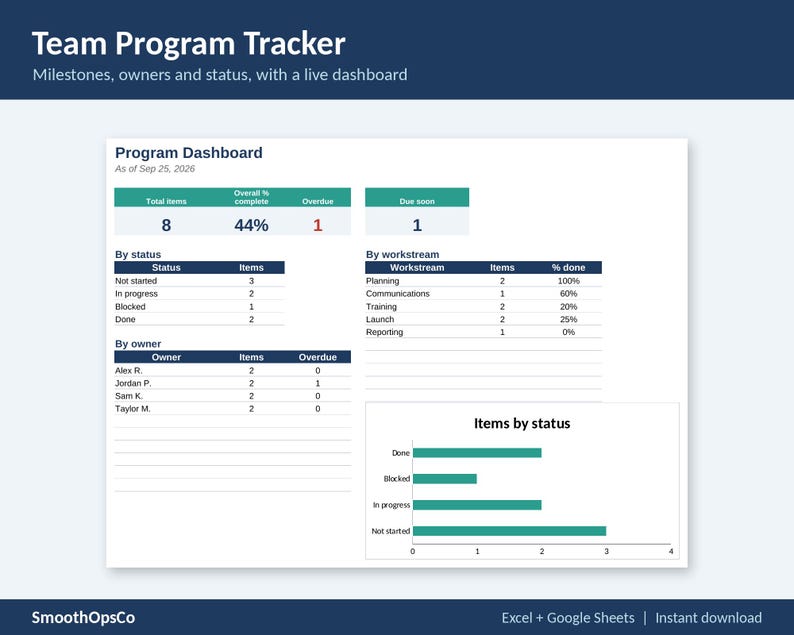Click the Team Program Tracker title
This screenshot has height=635, width=794.
188,44
